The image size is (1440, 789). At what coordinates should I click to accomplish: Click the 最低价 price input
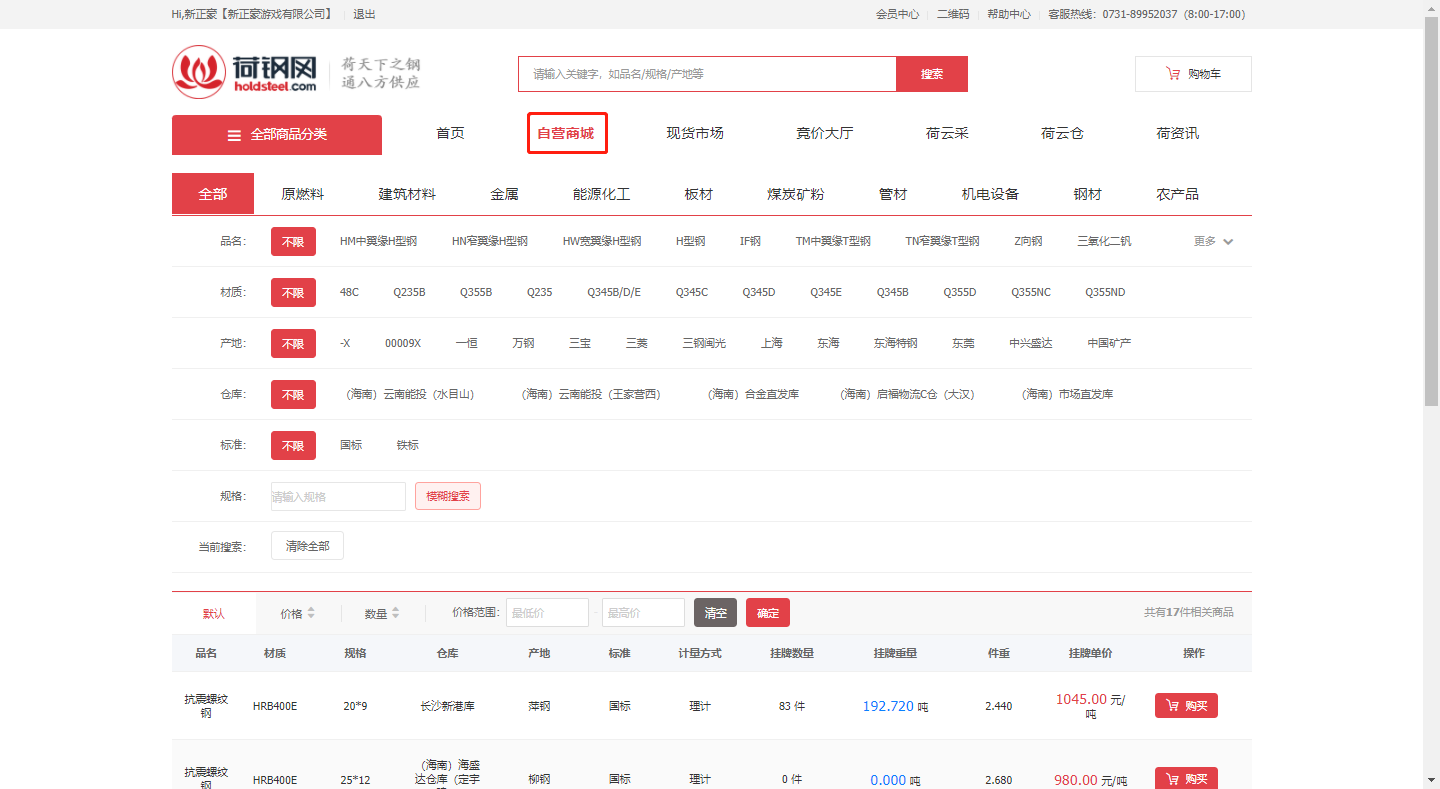coord(547,613)
